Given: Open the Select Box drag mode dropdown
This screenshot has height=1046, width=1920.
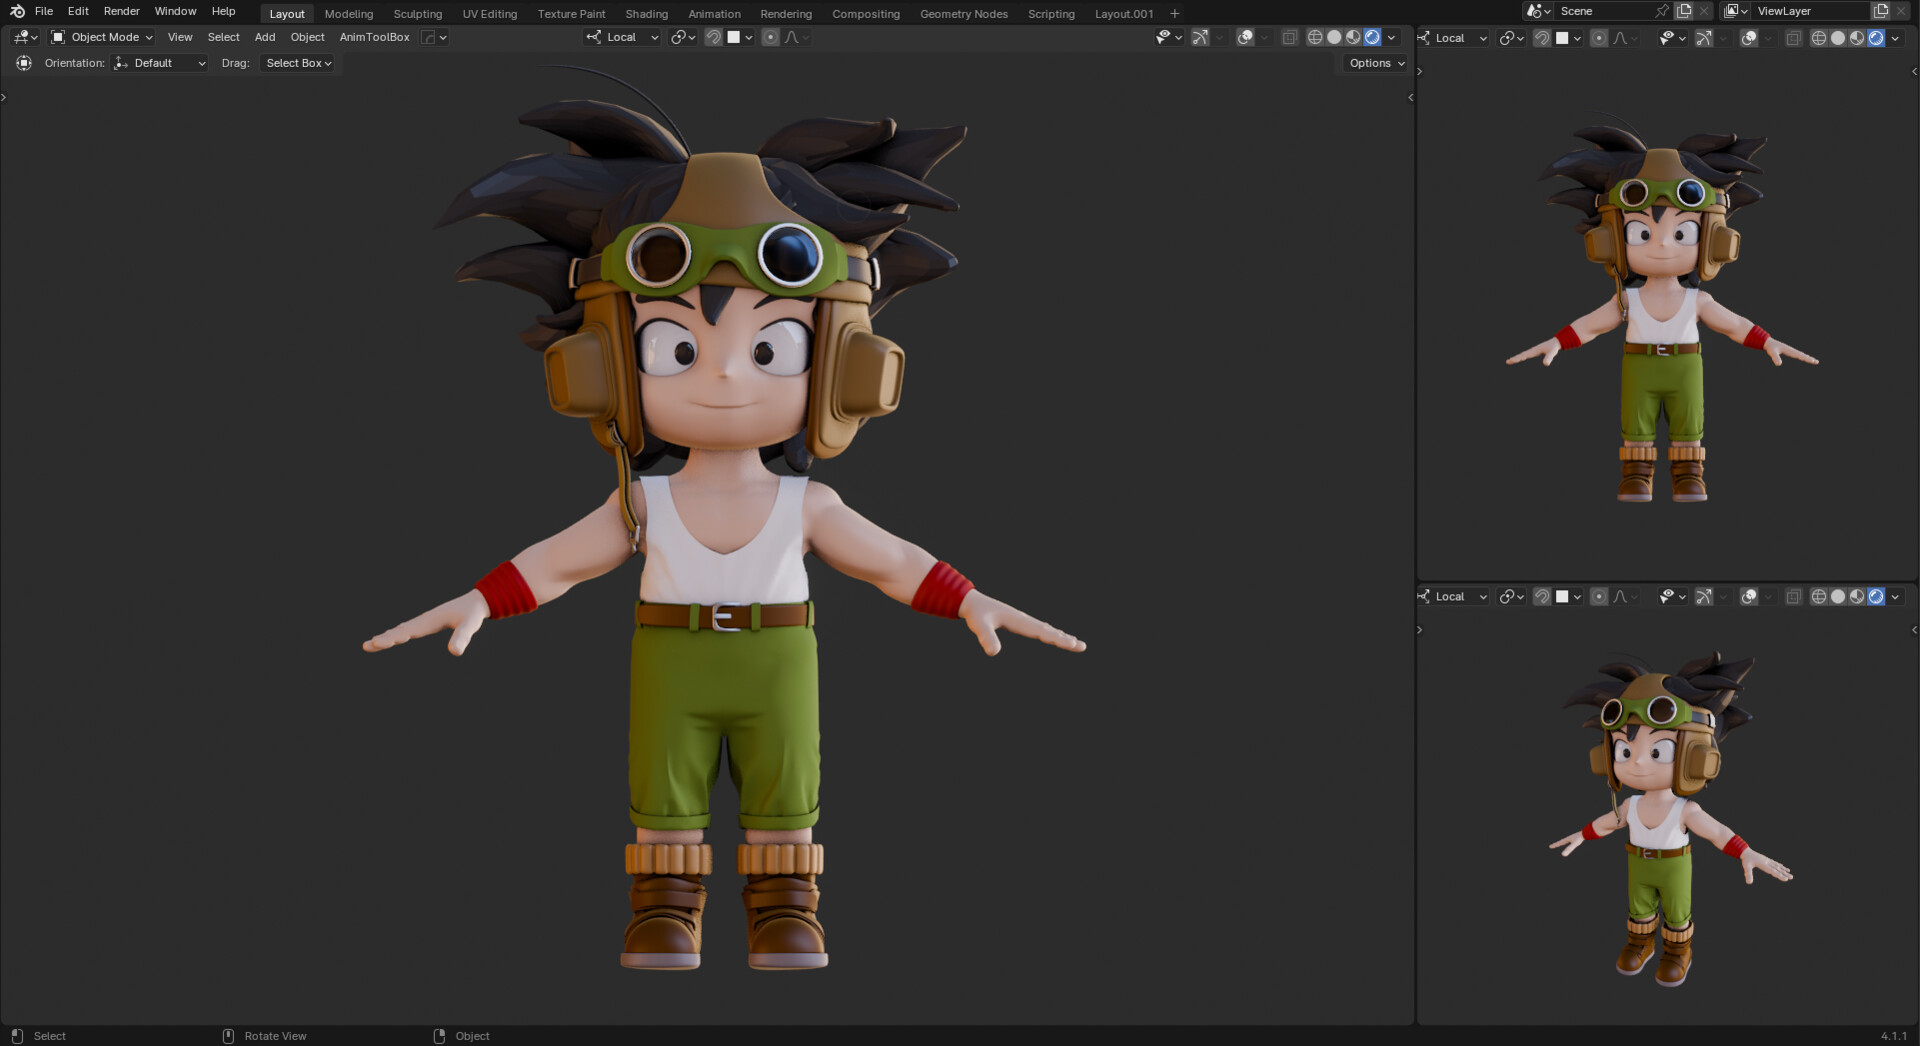Looking at the screenshot, I should pos(297,63).
